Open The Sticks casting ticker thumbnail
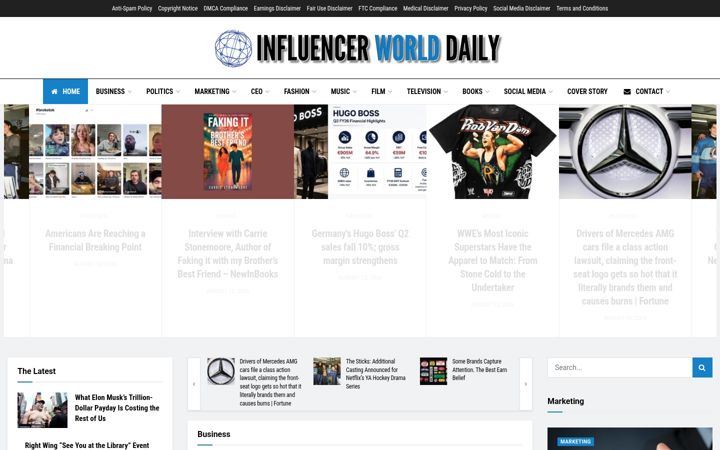720x450 pixels. pos(327,371)
